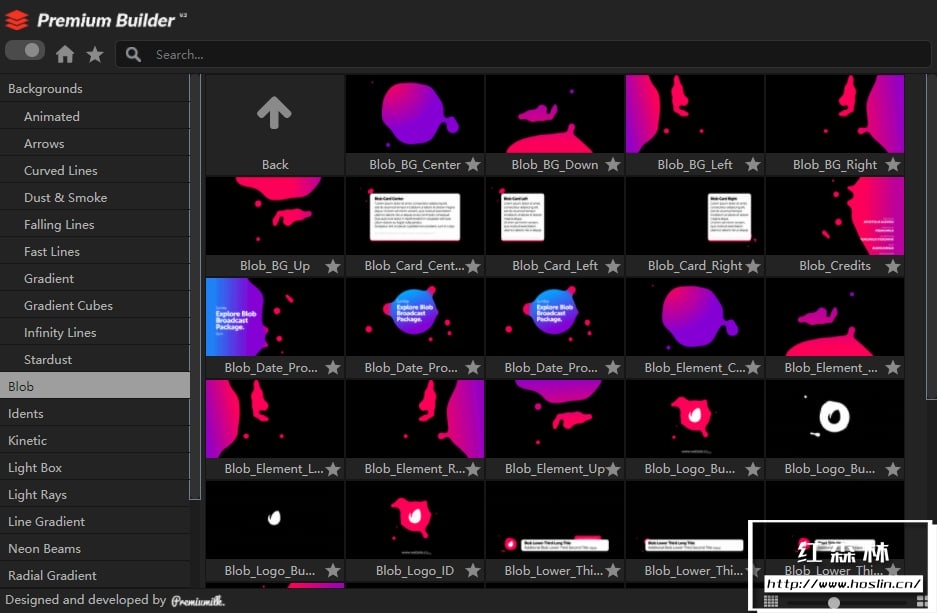Star the Blob_Credits preset

[893, 266]
